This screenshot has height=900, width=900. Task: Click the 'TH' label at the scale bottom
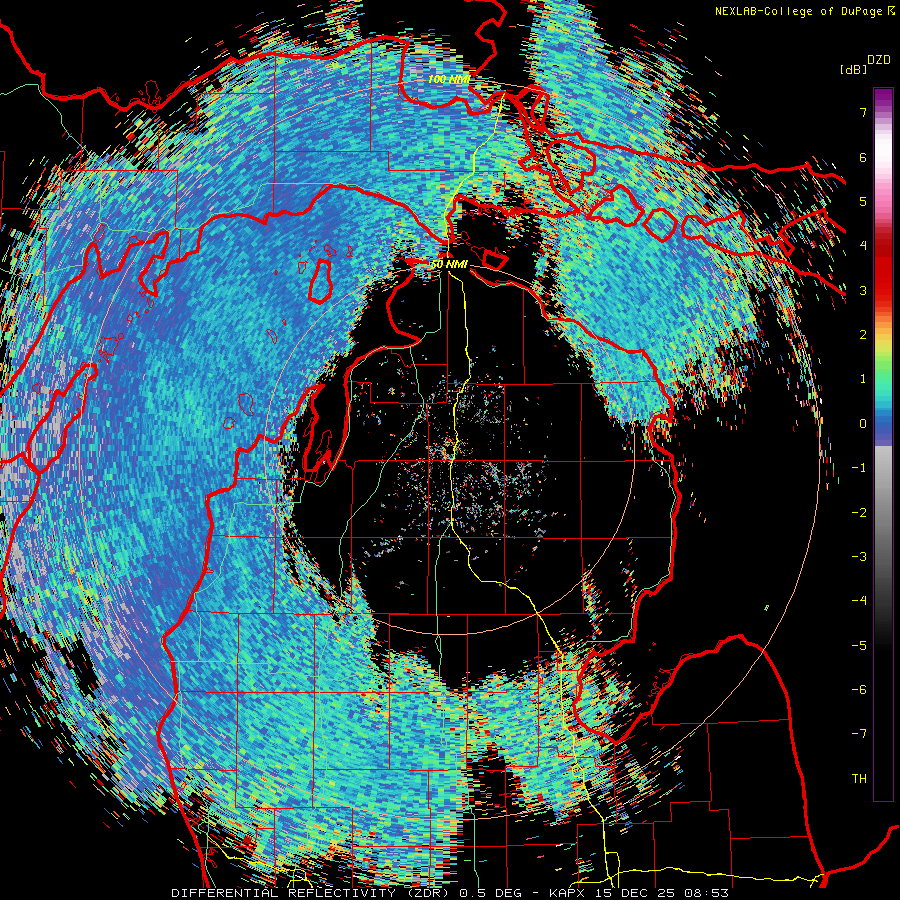point(859,779)
